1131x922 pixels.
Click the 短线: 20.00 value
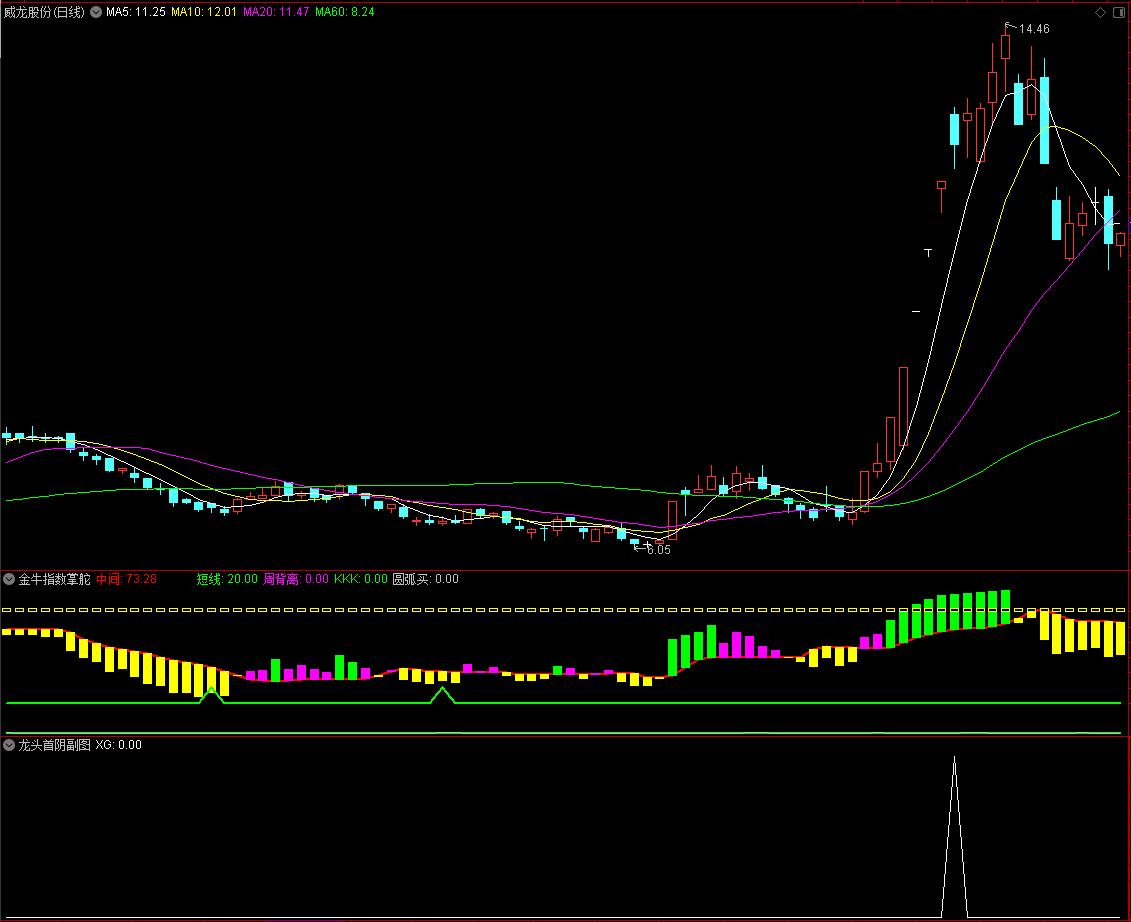227,579
